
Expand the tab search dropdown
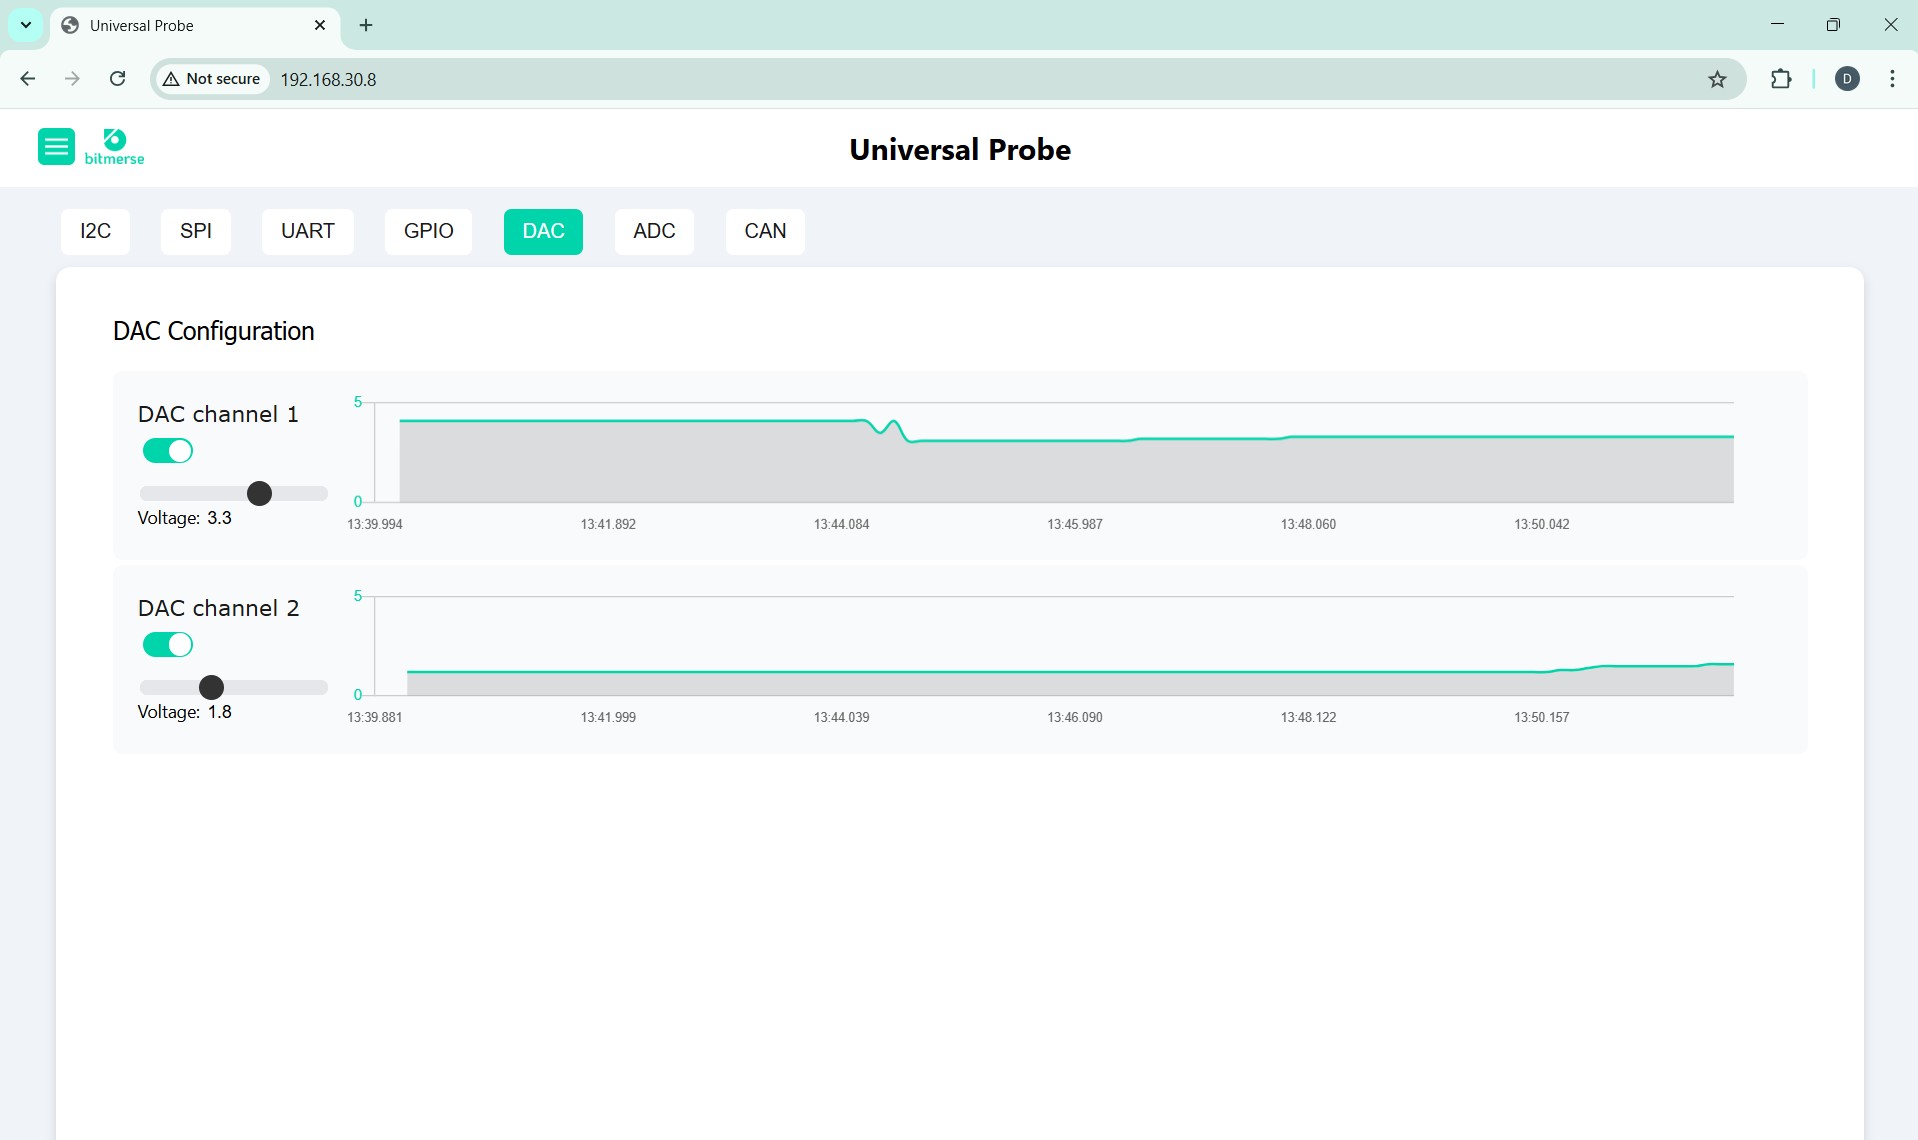click(x=26, y=25)
